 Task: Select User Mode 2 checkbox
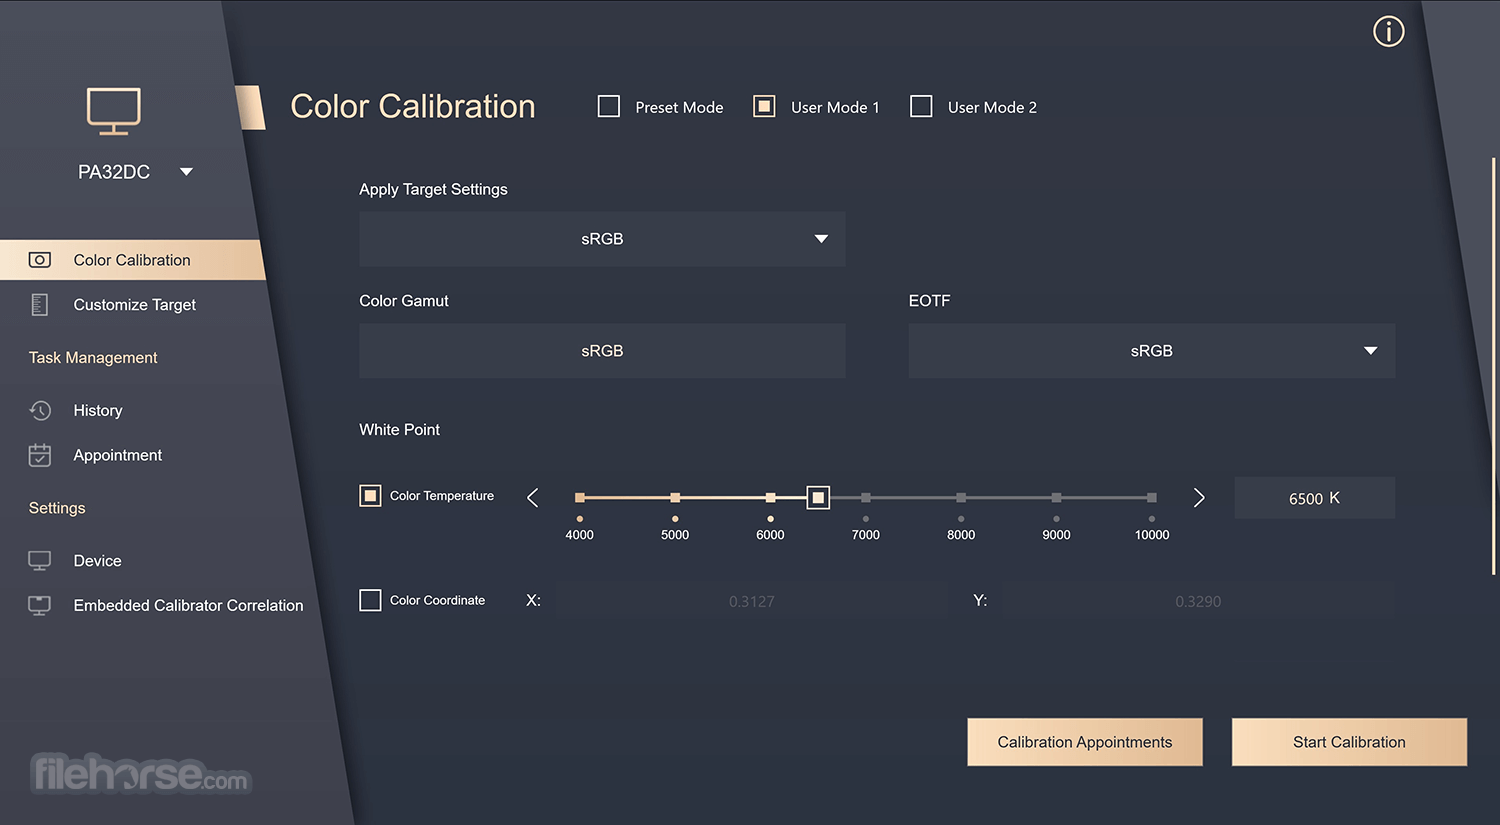coord(921,106)
